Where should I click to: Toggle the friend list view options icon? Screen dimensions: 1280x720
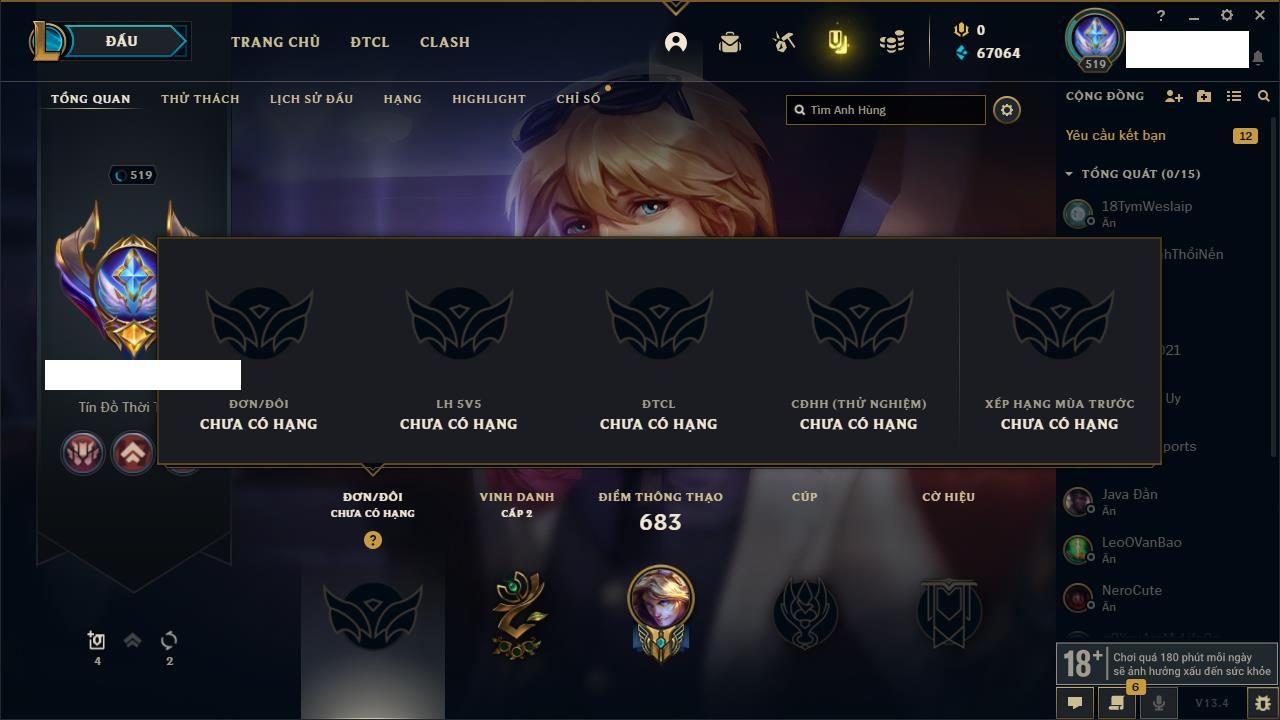tap(1234, 96)
